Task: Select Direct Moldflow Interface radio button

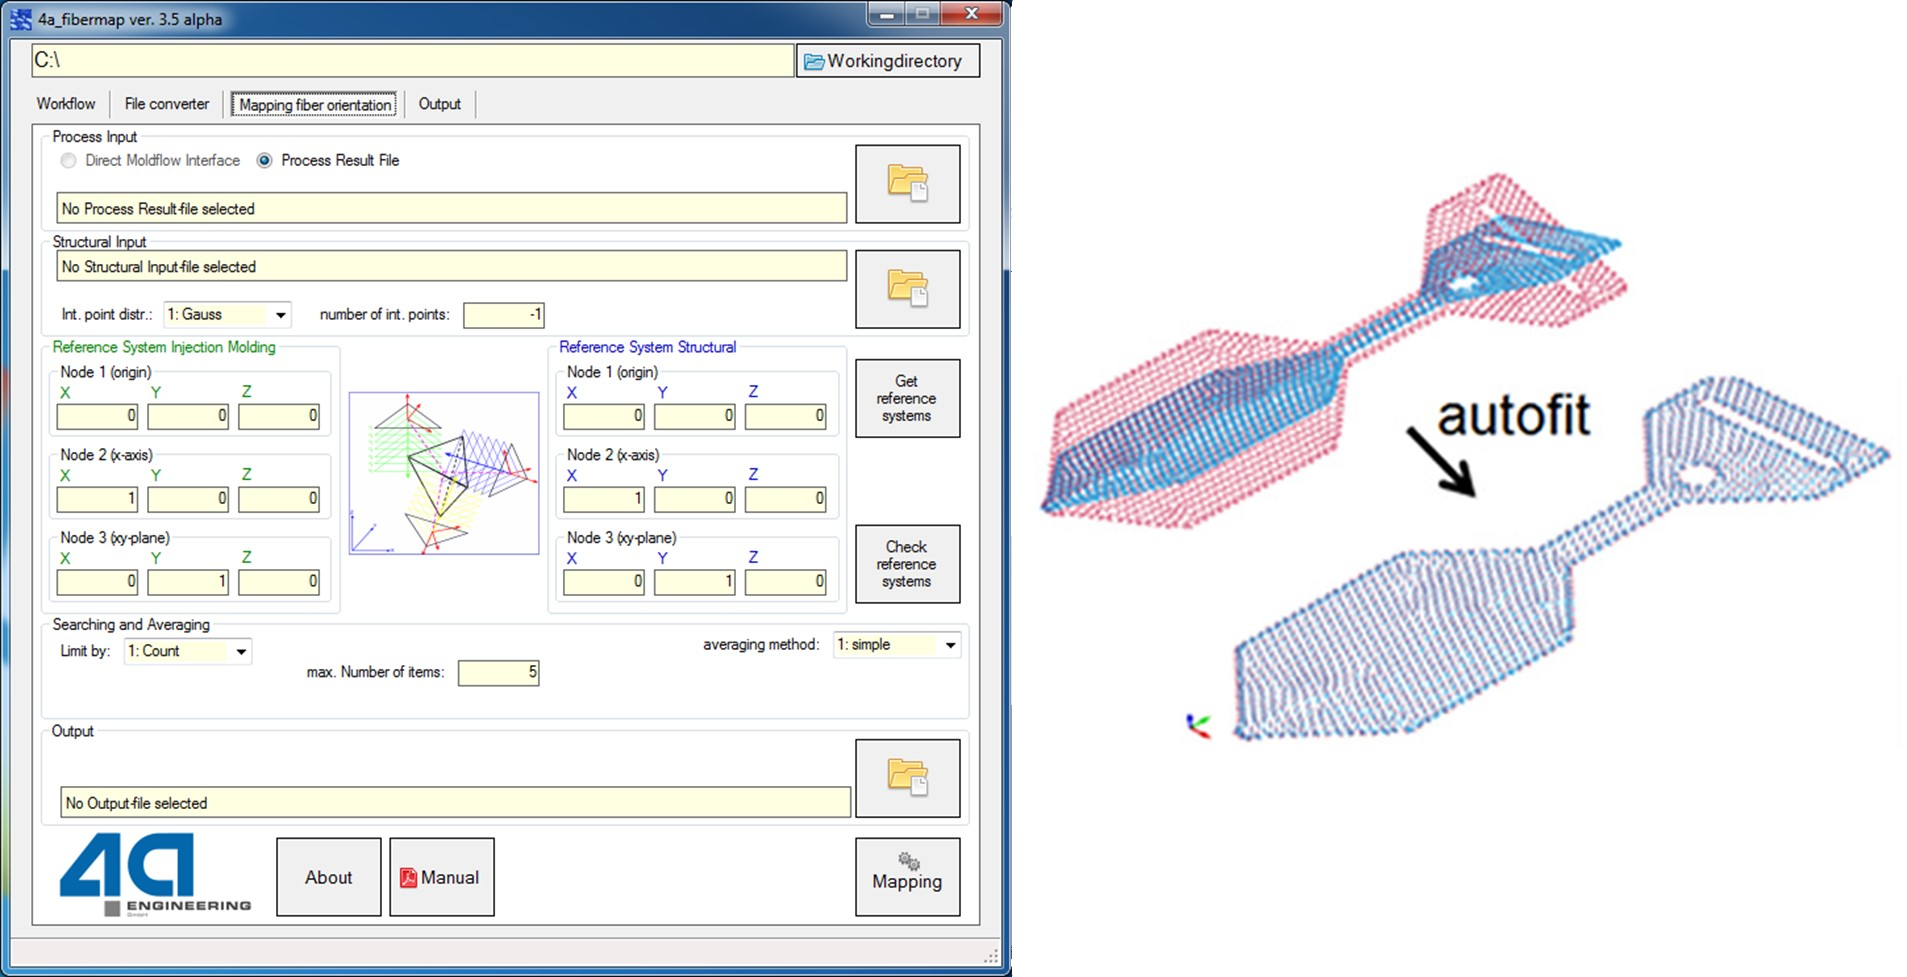Action: pos(68,161)
